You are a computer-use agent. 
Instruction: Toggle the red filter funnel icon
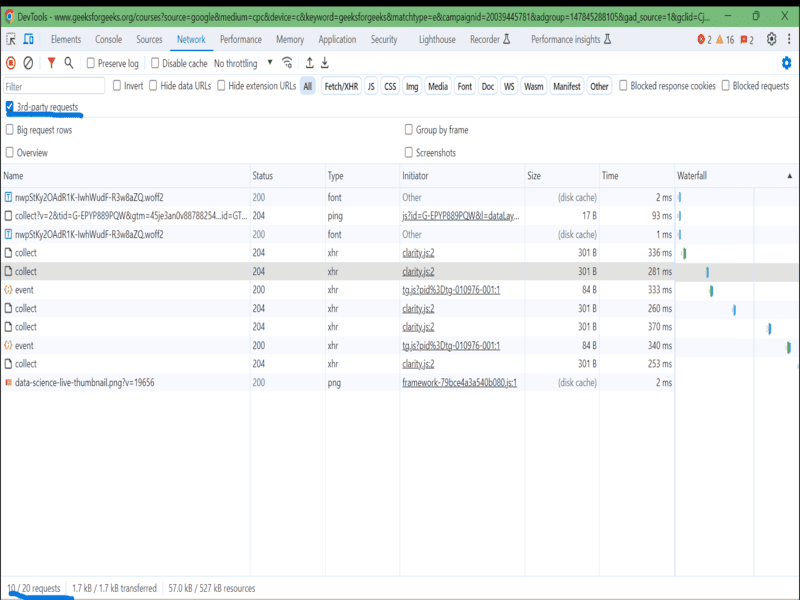[x=51, y=63]
